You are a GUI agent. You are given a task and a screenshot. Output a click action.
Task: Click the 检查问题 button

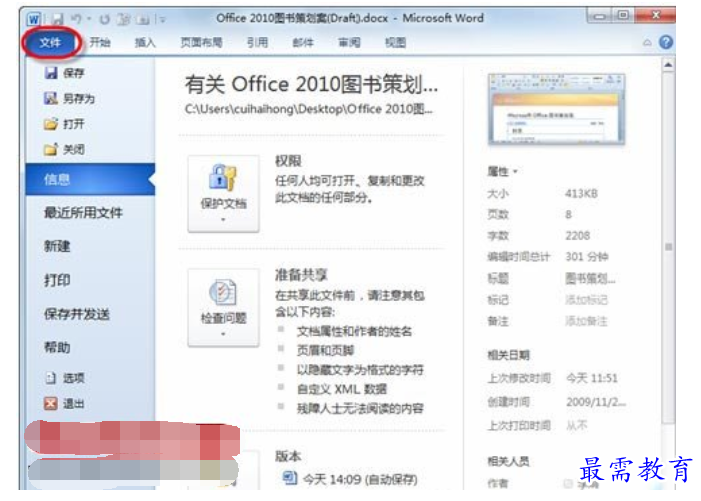pyautogui.click(x=224, y=307)
